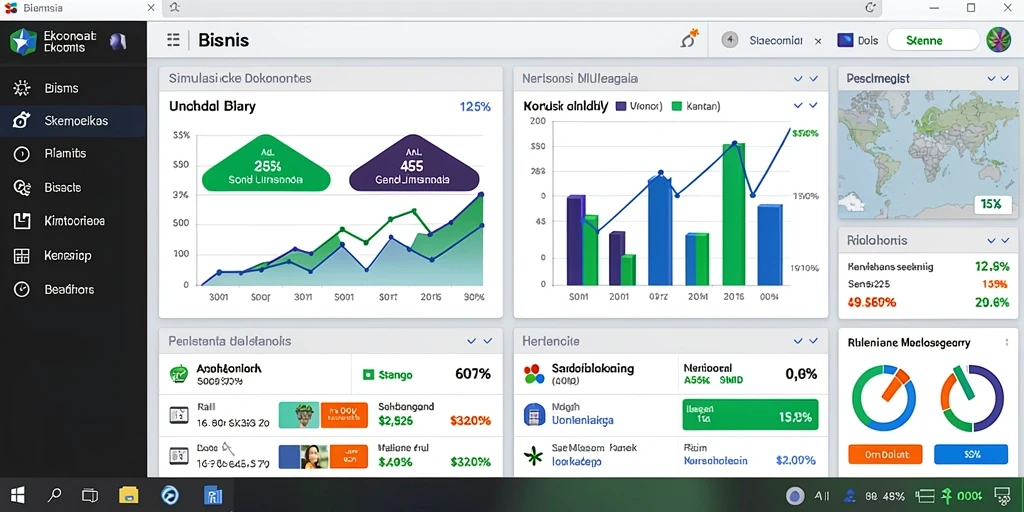This screenshot has width=1024, height=512.
Task: Expand the Pescimegist panel's first chevron
Action: [992, 78]
